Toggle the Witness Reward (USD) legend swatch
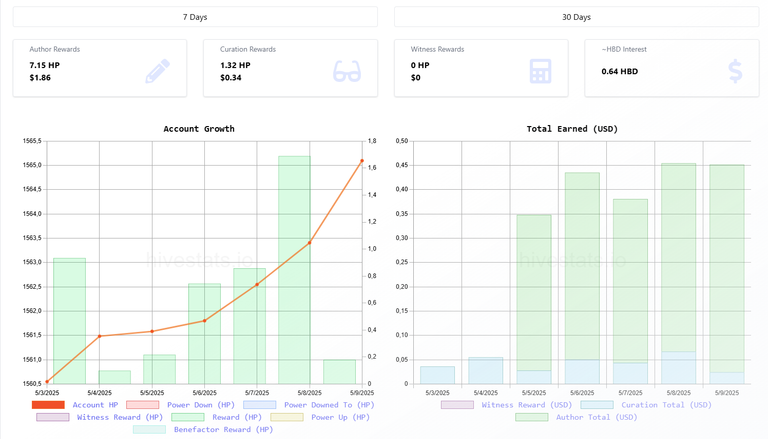Image resolution: width=768 pixels, height=439 pixels. pos(457,405)
